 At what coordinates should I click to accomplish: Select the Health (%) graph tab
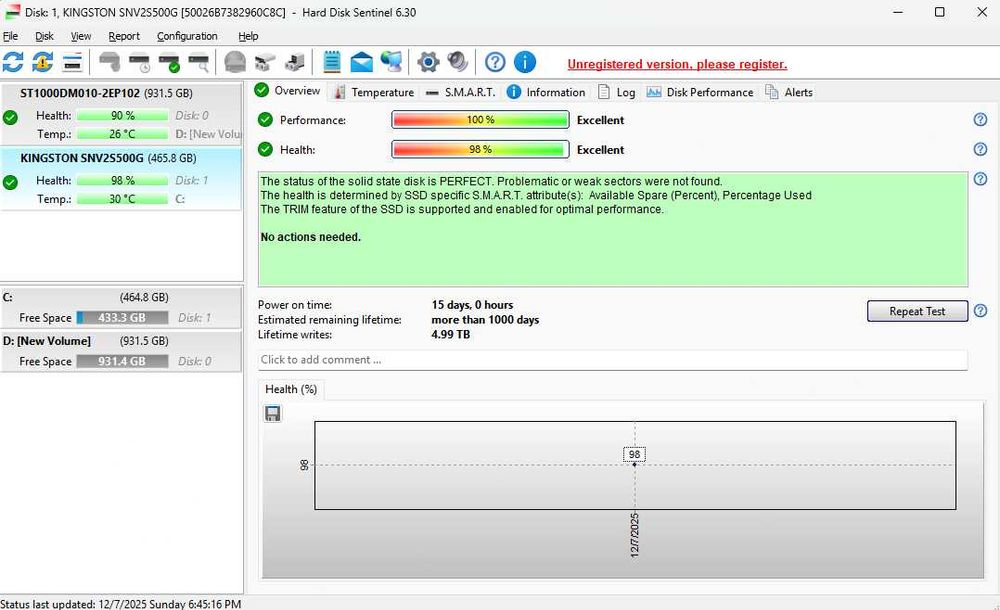291,389
